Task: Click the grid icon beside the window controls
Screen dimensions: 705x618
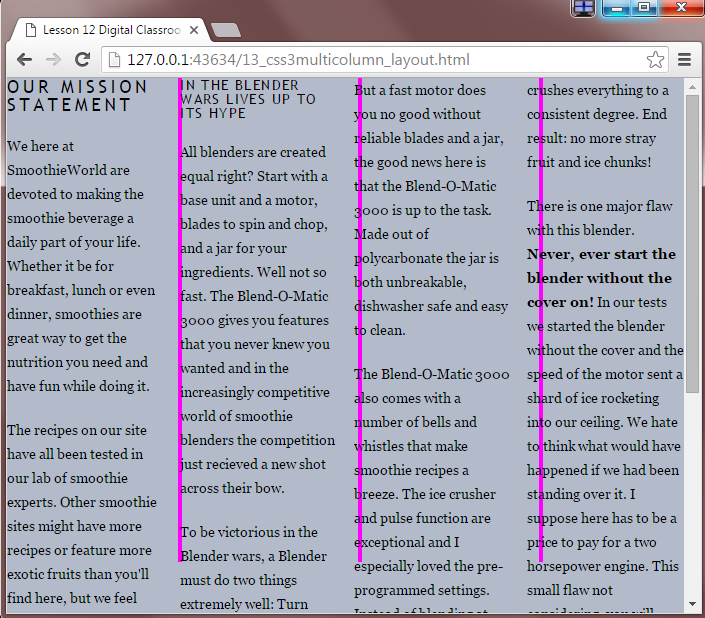Action: point(583,9)
